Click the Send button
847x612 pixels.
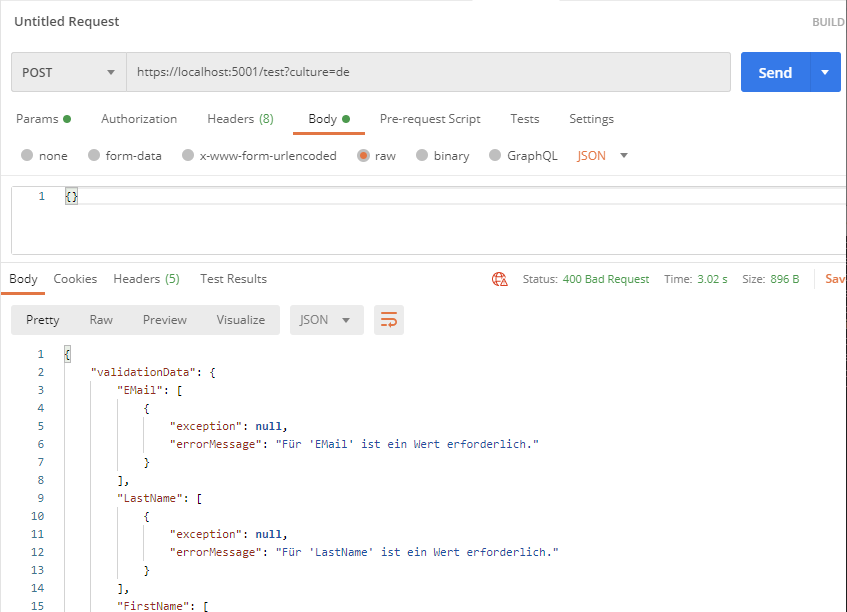pyautogui.click(x=775, y=72)
